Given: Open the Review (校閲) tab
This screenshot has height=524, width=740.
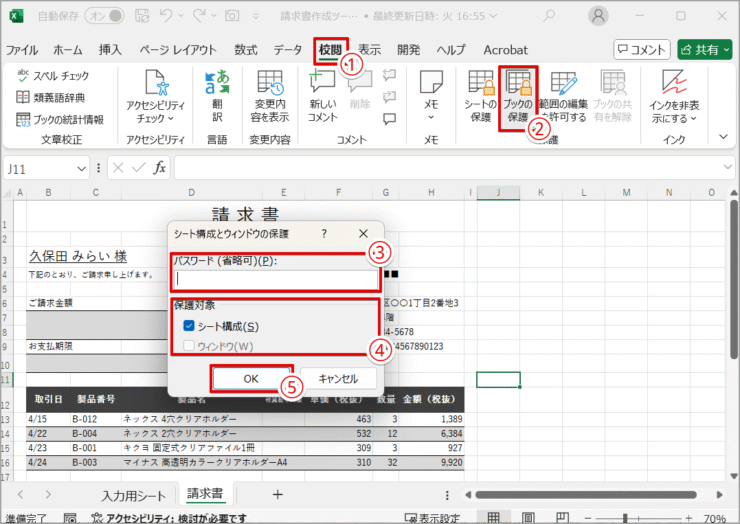Looking at the screenshot, I should (x=330, y=50).
